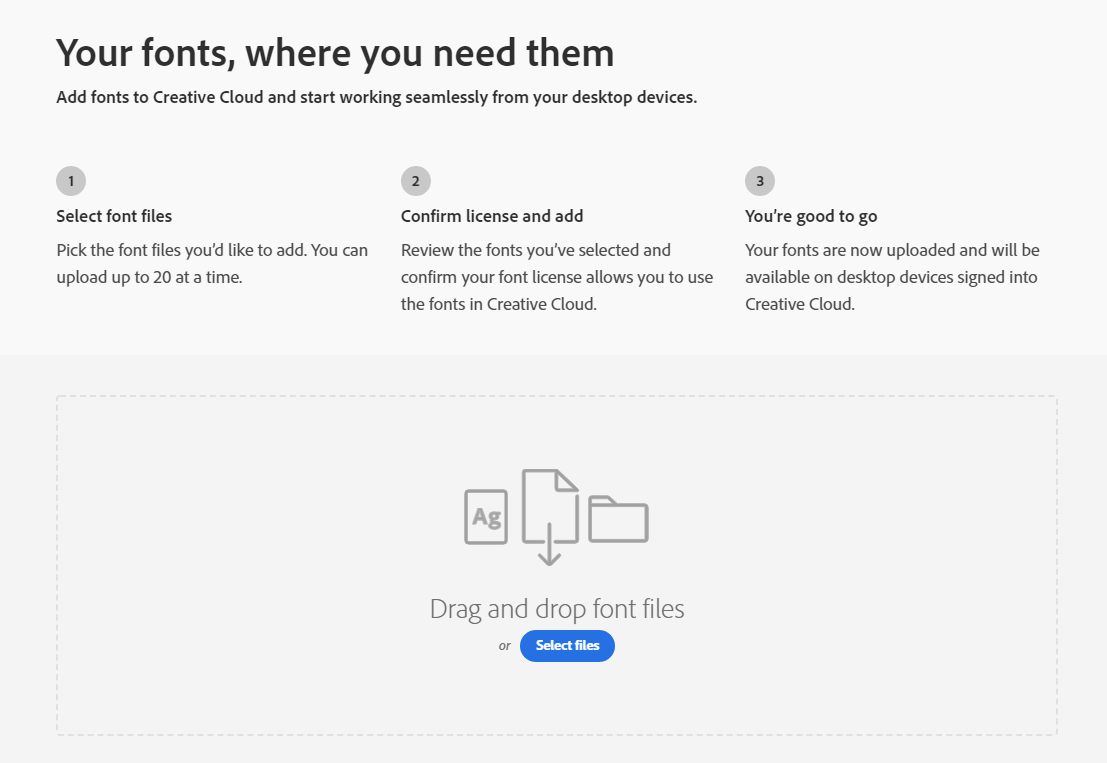Click the Your fonts, where you need them title
Image resolution: width=1107 pixels, height=763 pixels.
tap(335, 52)
